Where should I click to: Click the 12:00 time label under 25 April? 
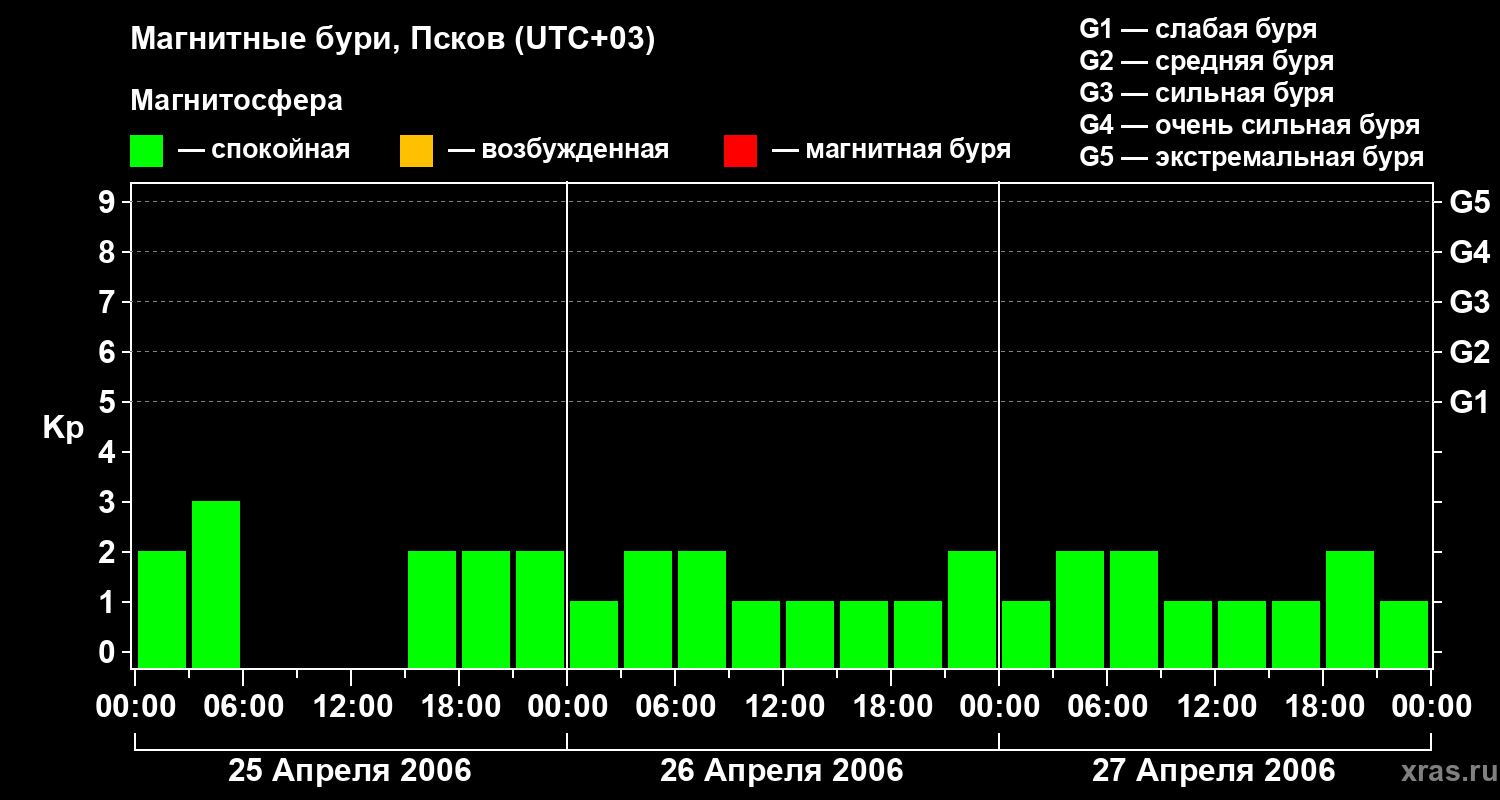[x=351, y=707]
